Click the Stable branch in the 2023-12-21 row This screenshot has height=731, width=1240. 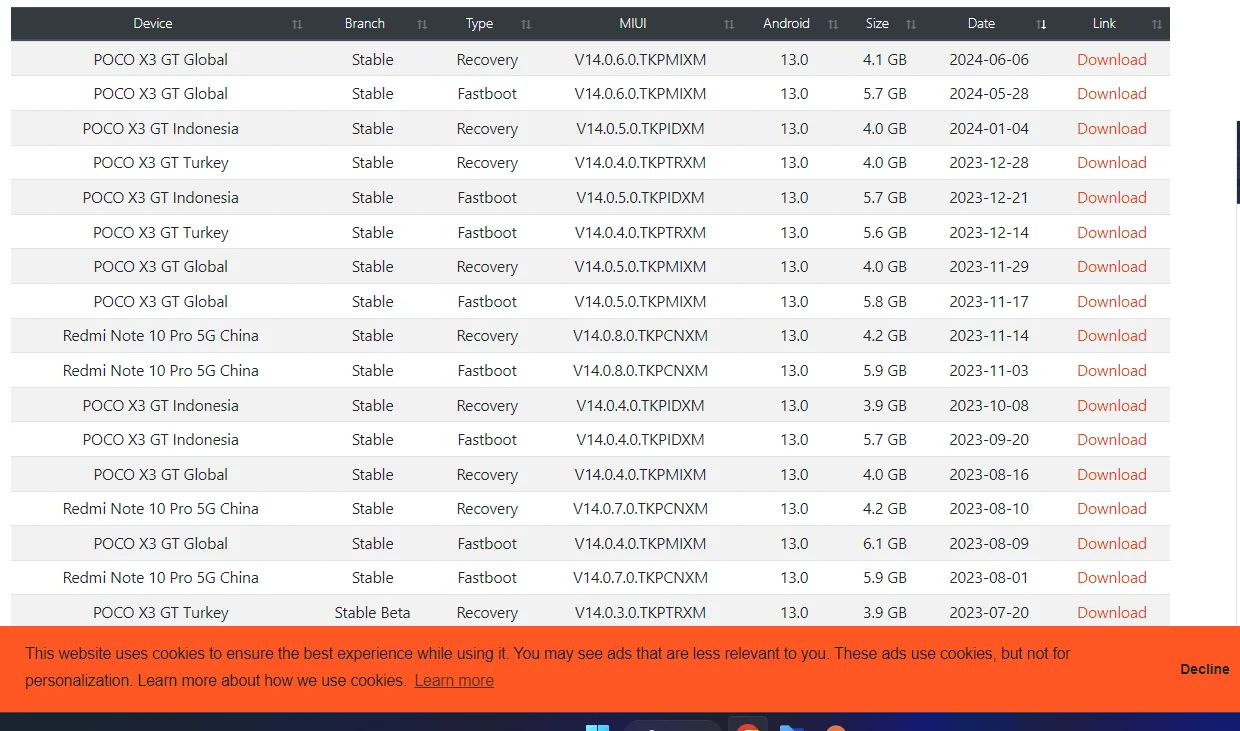coord(372,197)
